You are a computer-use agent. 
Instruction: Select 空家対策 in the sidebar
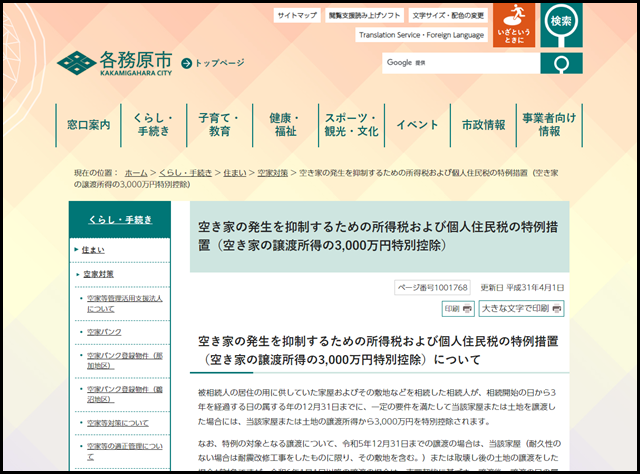98,274
